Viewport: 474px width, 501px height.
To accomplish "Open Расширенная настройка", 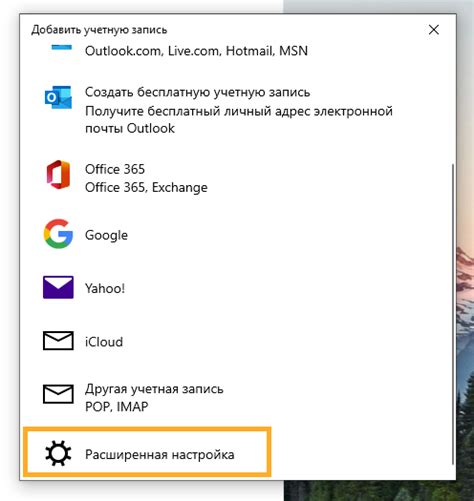I will point(147,452).
